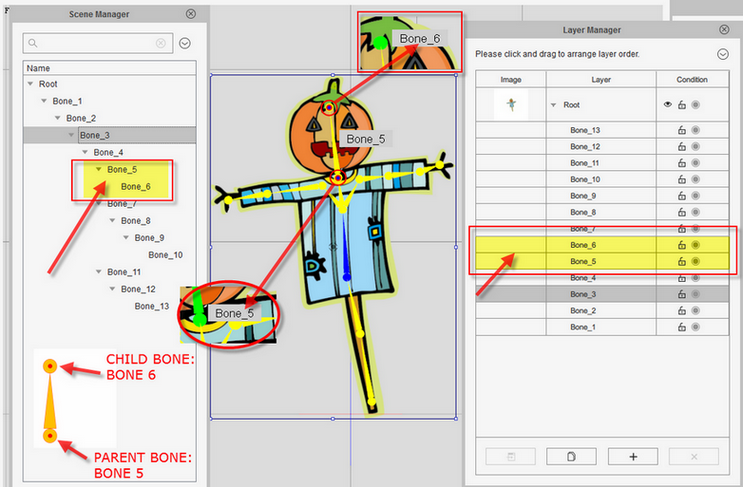Add a new layer with plus button
This screenshot has width=743, height=487.
tap(633, 457)
